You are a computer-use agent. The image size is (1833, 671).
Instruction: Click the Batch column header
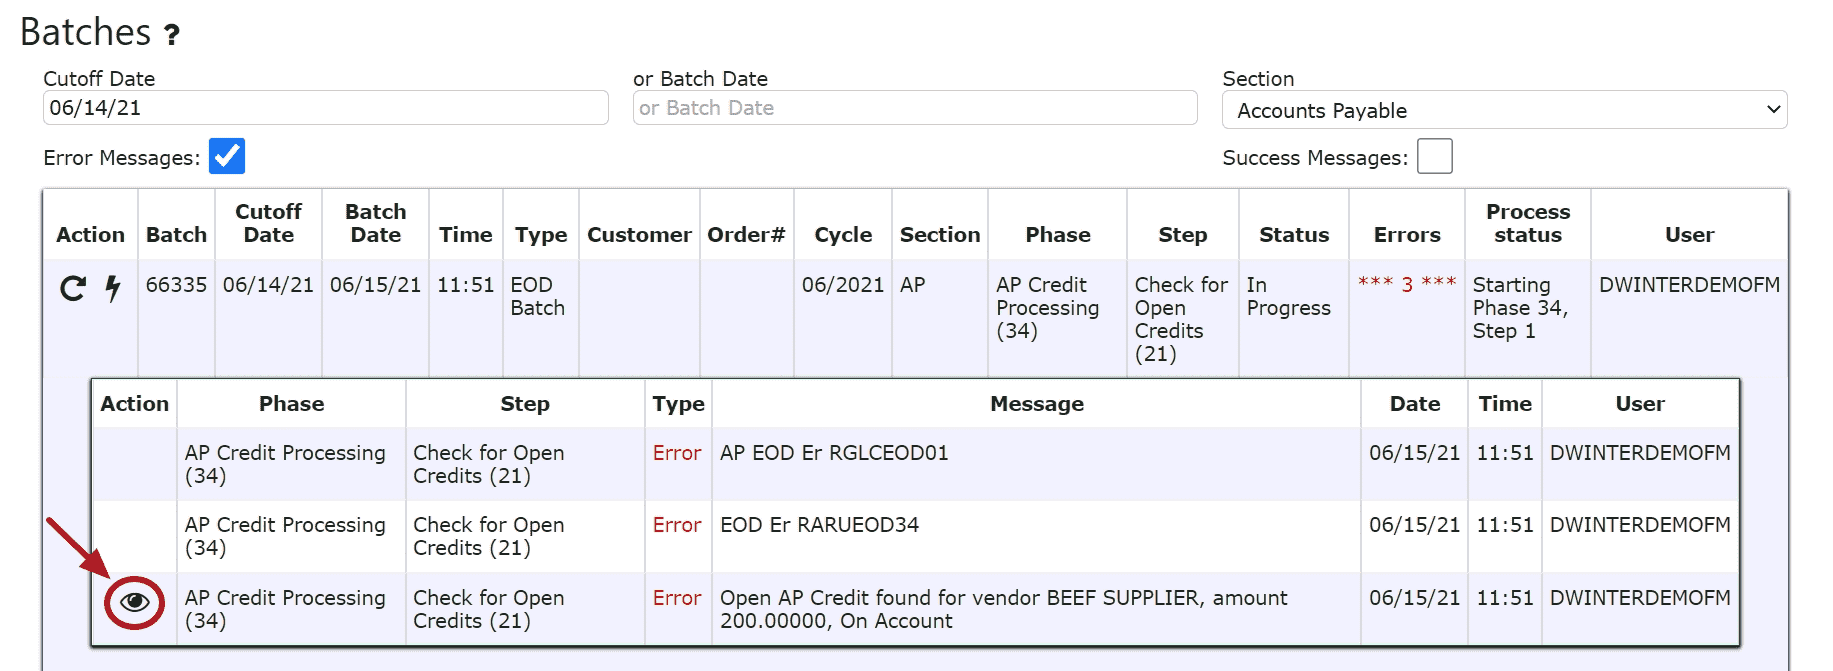[176, 235]
